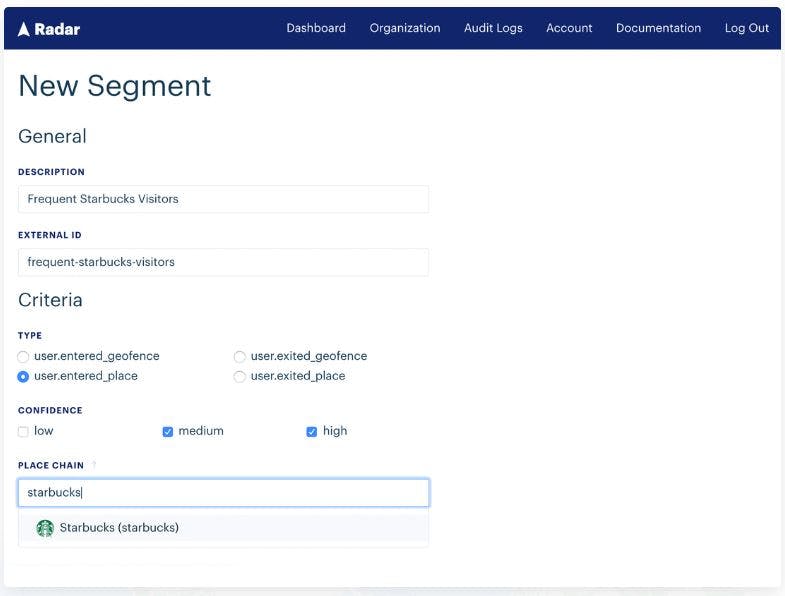The height and width of the screenshot is (596, 785).
Task: Select user.exited_geofence radio button
Action: (x=240, y=357)
